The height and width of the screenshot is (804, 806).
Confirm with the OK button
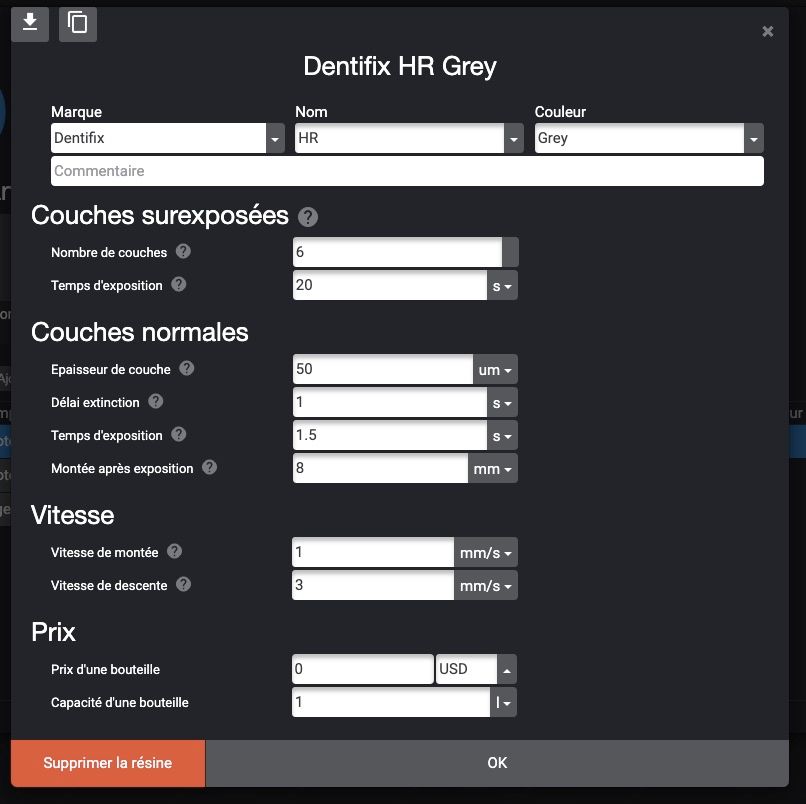pyautogui.click(x=497, y=763)
